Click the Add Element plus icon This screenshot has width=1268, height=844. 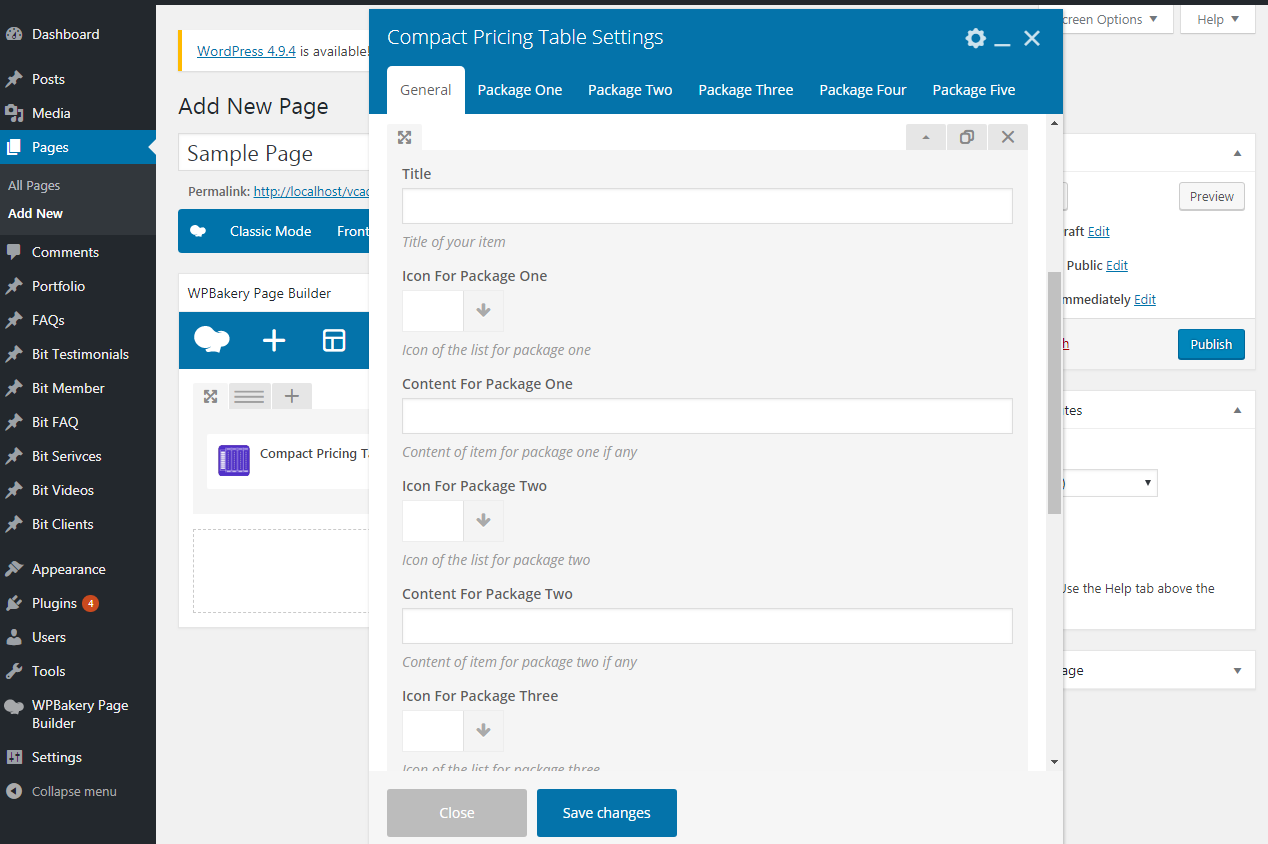click(x=274, y=340)
